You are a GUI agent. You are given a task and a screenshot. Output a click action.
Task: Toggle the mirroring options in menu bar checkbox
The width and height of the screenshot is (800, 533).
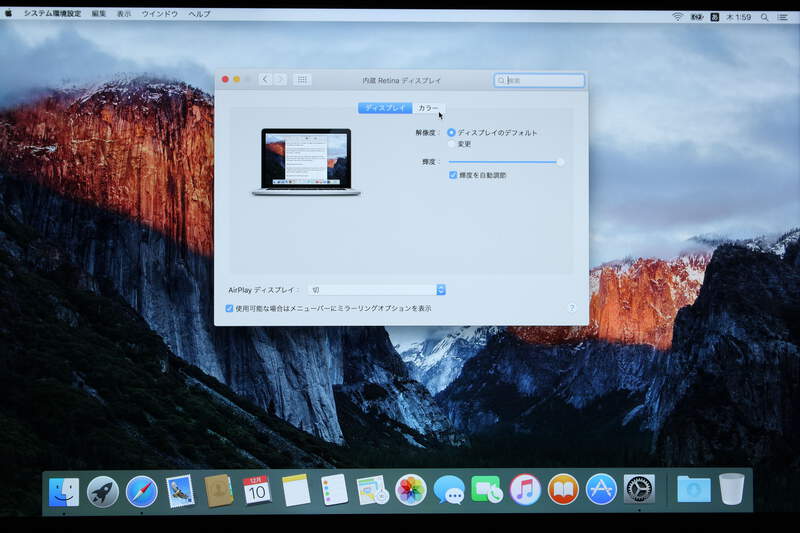coord(230,308)
